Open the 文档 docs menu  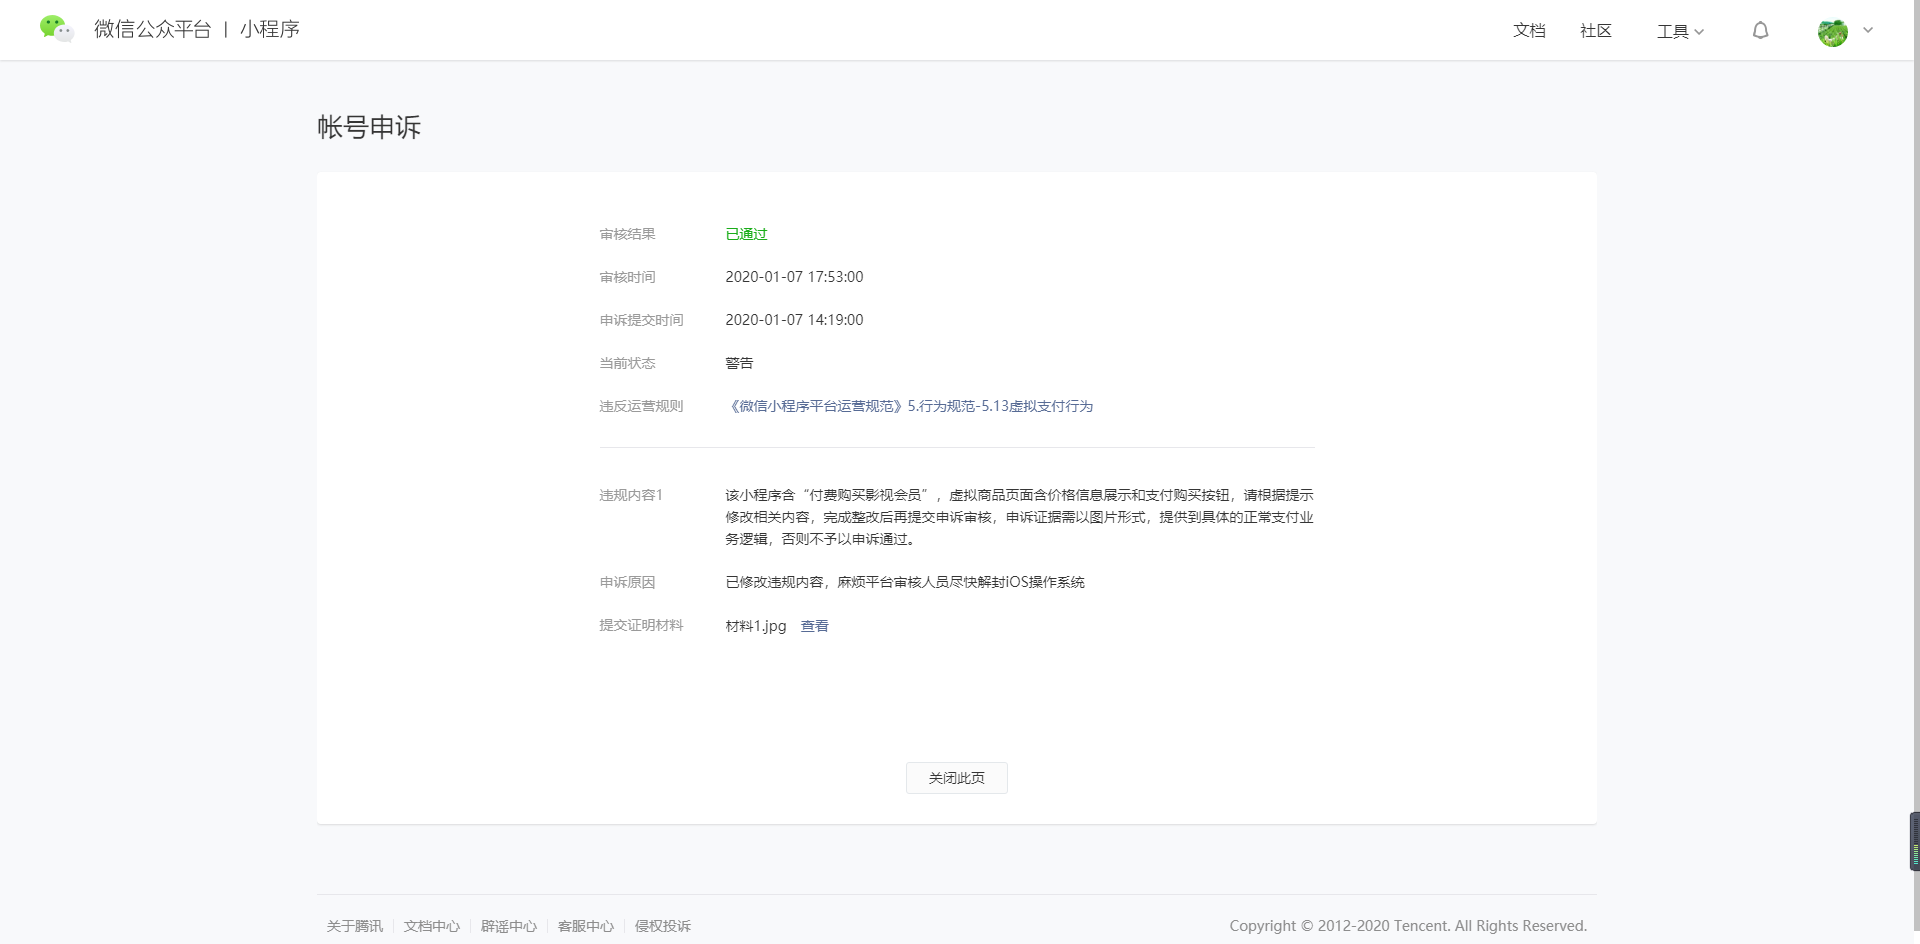(x=1529, y=31)
